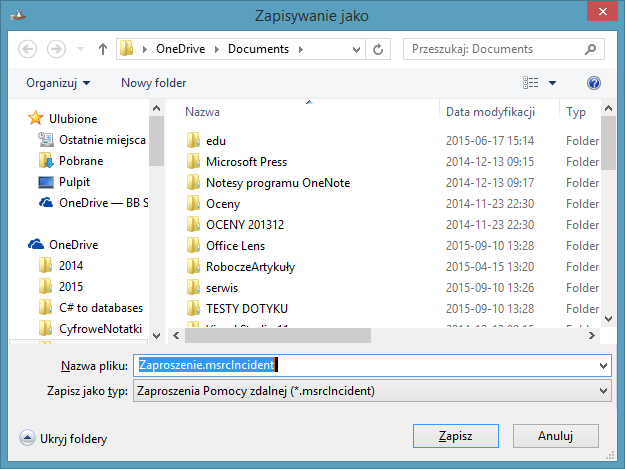The width and height of the screenshot is (625, 469).
Task: Click the Back navigation arrow
Action: click(x=28, y=49)
